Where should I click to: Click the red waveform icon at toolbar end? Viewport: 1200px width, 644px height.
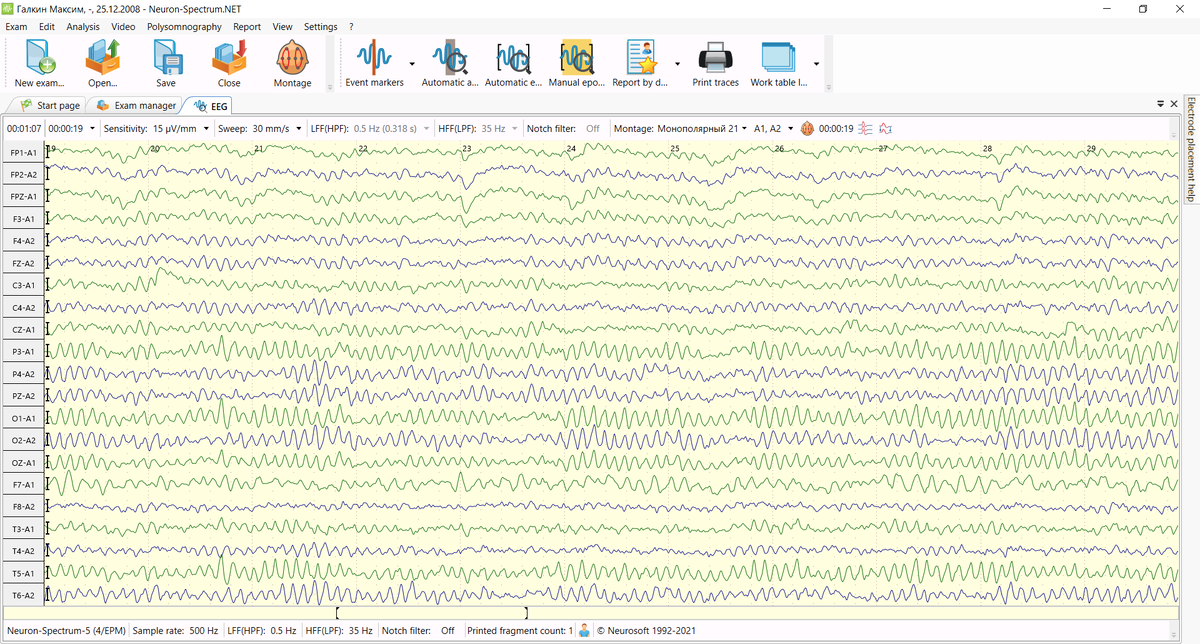(886, 129)
